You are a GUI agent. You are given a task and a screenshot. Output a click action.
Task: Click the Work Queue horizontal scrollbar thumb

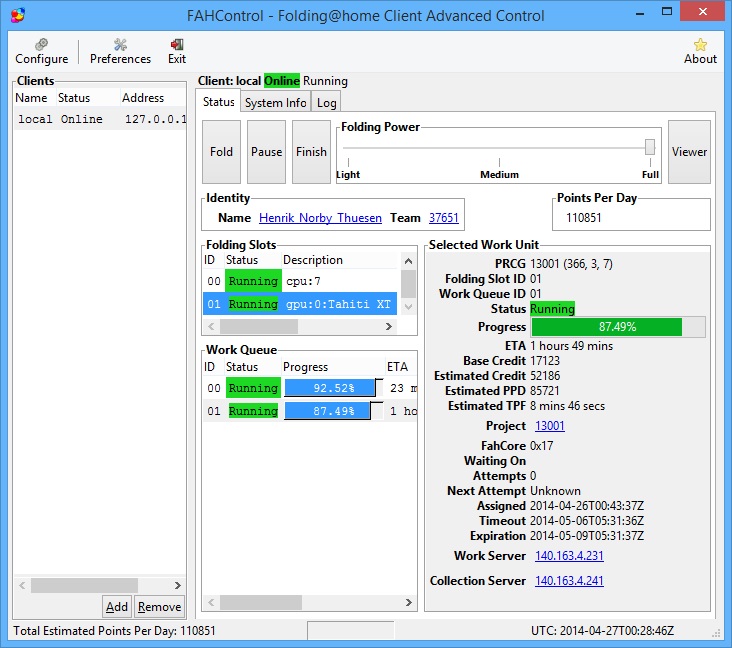pos(260,602)
